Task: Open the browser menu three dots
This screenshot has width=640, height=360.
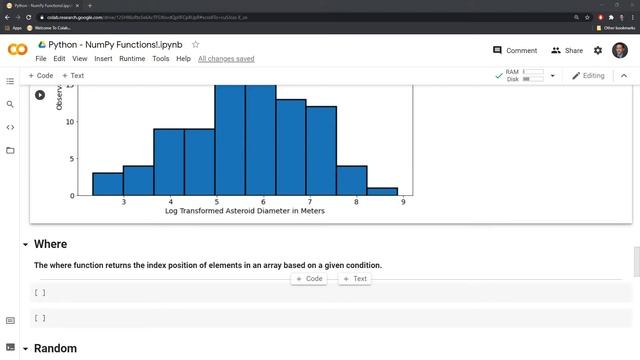Action: [x=633, y=18]
